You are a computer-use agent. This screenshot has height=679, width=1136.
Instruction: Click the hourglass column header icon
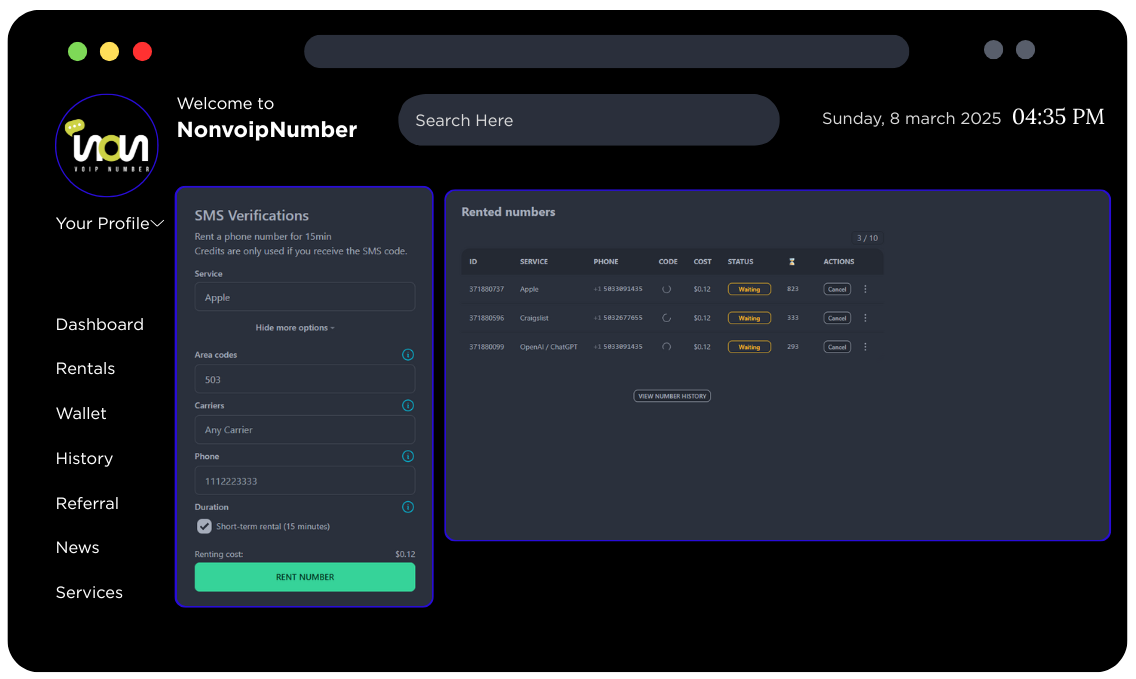792,262
